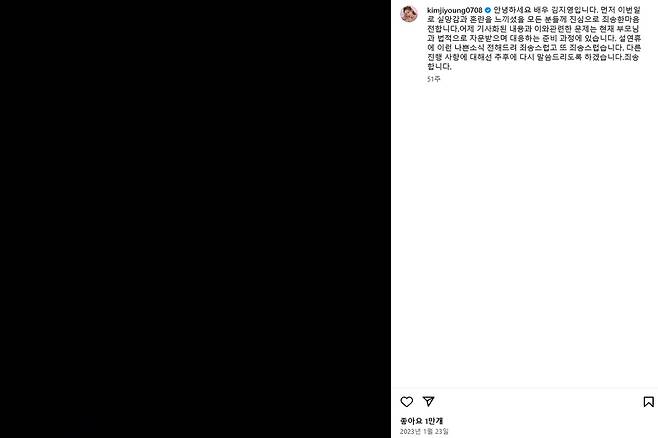
Task: Like the post with the heart icon
Action: pos(406,402)
